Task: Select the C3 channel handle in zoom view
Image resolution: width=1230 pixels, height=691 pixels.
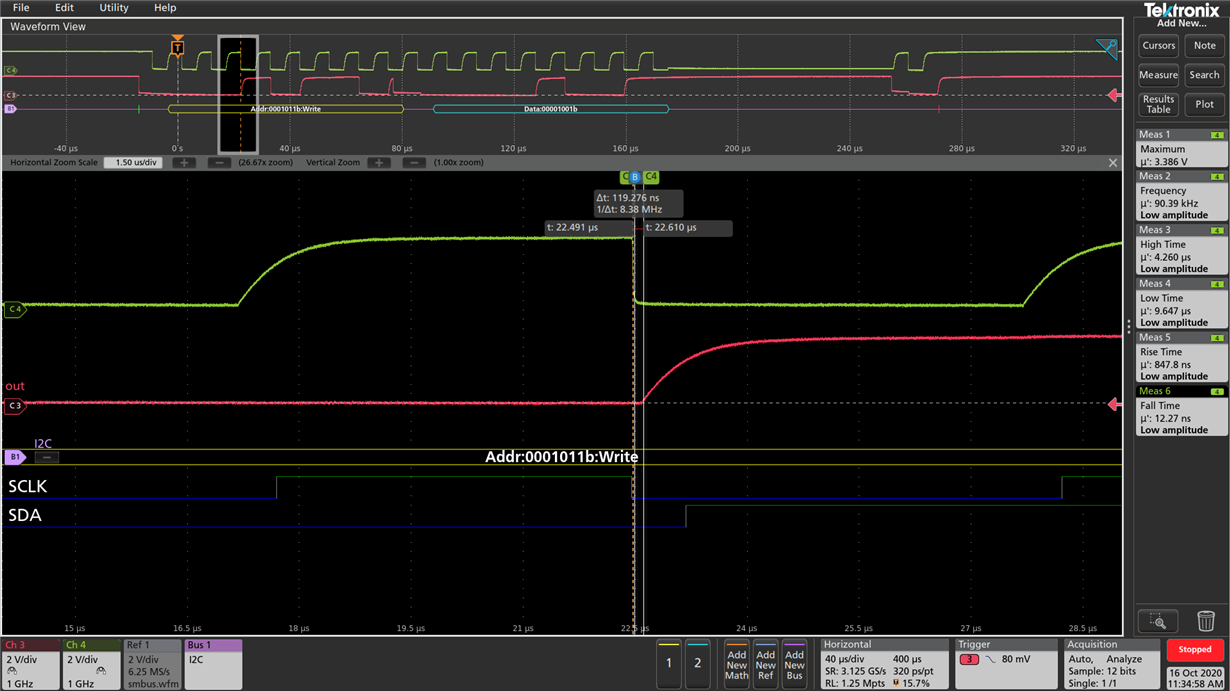Action: pos(14,405)
